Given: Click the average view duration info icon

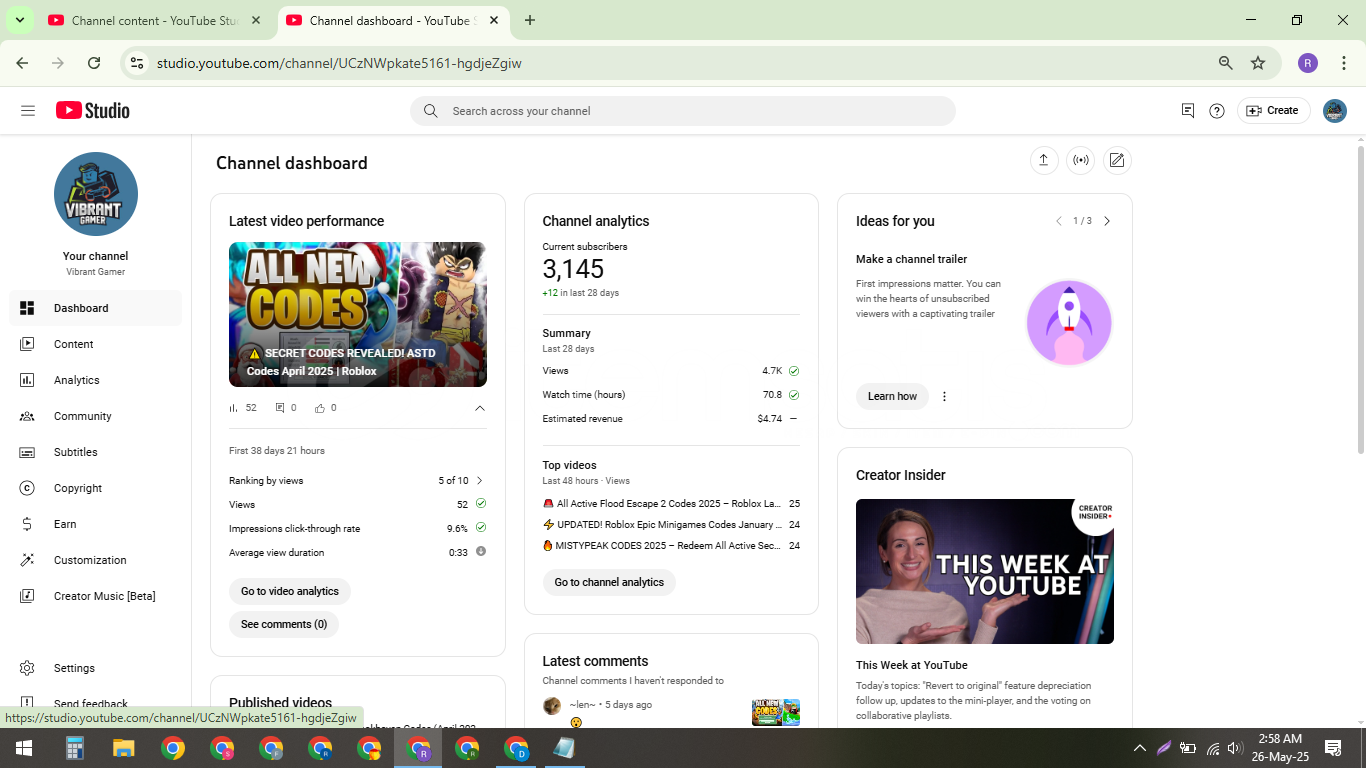Looking at the screenshot, I should 481,551.
